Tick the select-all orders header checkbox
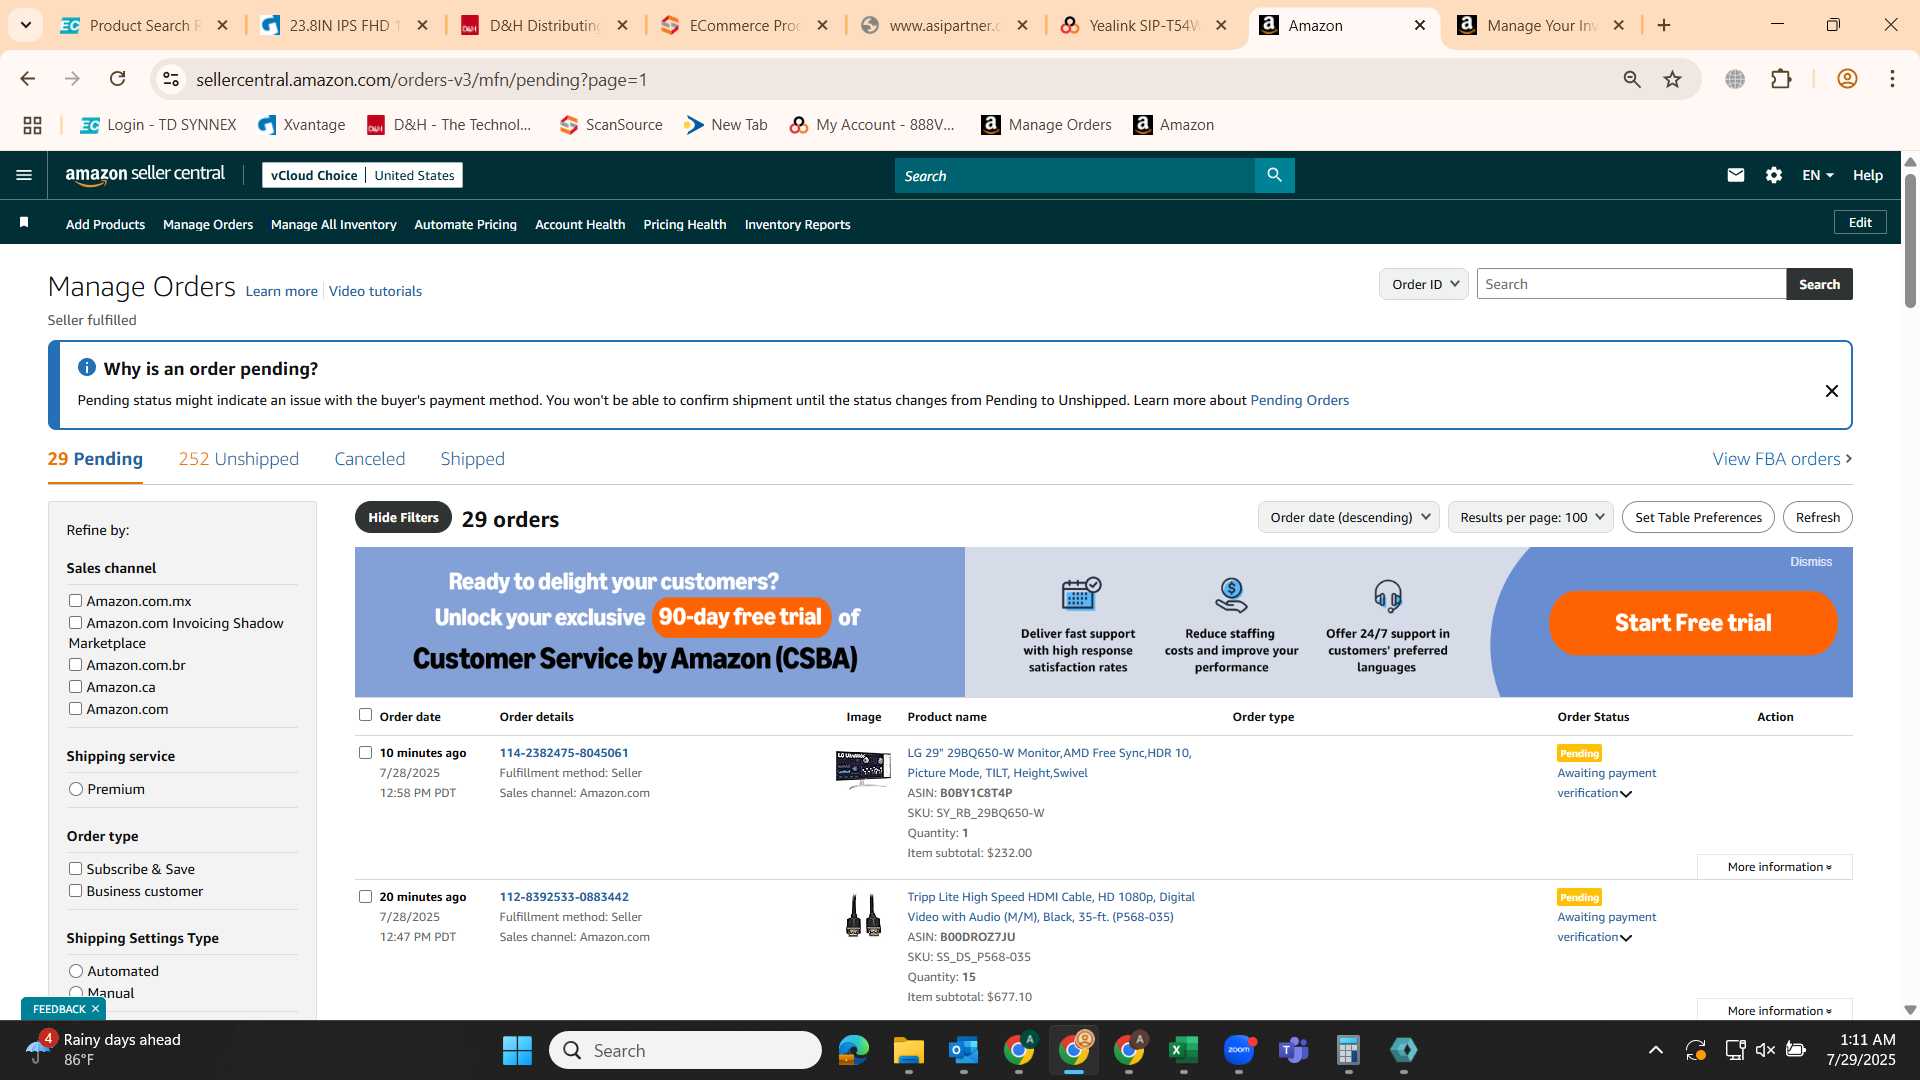1920x1080 pixels. (x=365, y=714)
